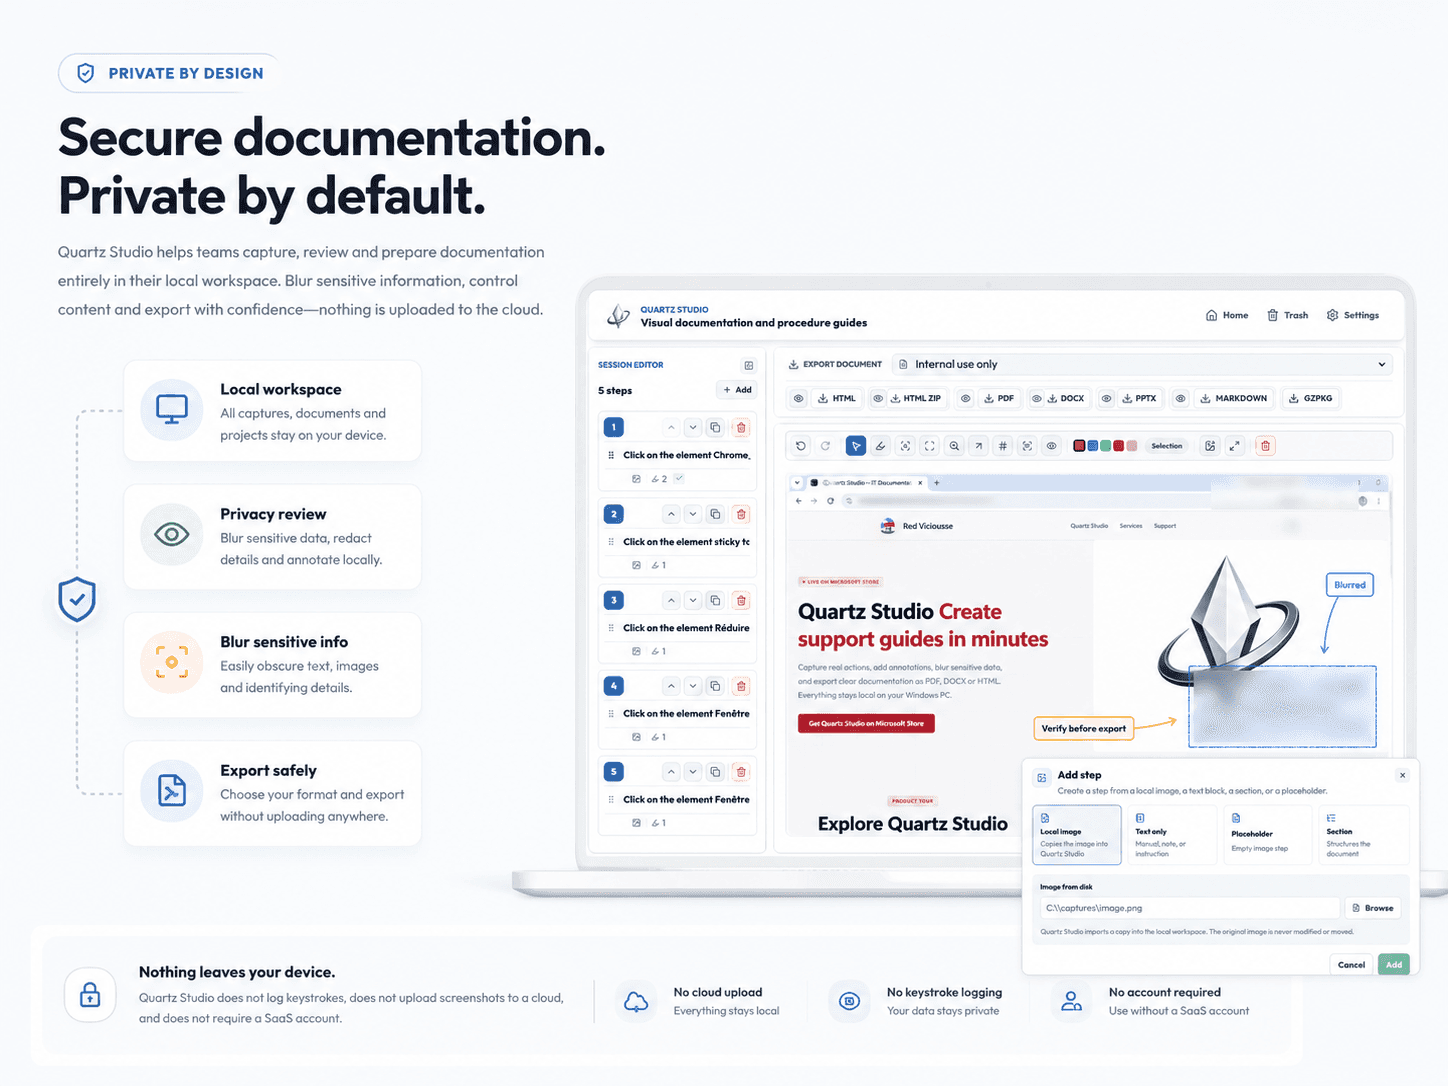Click Browse to pick image from disk
The width and height of the screenshot is (1448, 1086).
pos(1372,908)
